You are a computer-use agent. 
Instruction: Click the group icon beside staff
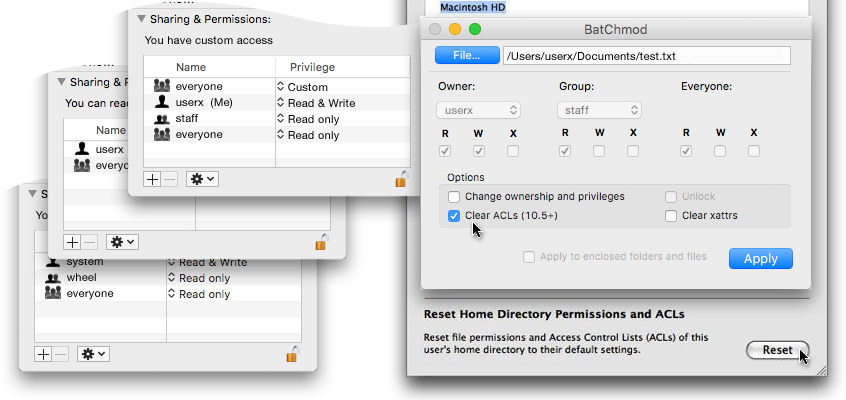pyautogui.click(x=161, y=119)
